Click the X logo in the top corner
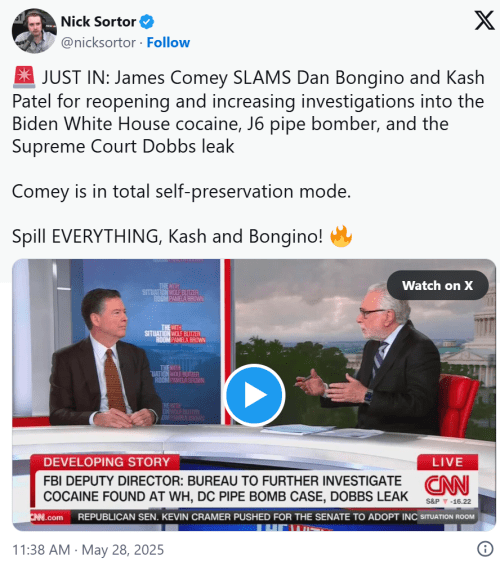Screen dimensions: 500x562 484,20
